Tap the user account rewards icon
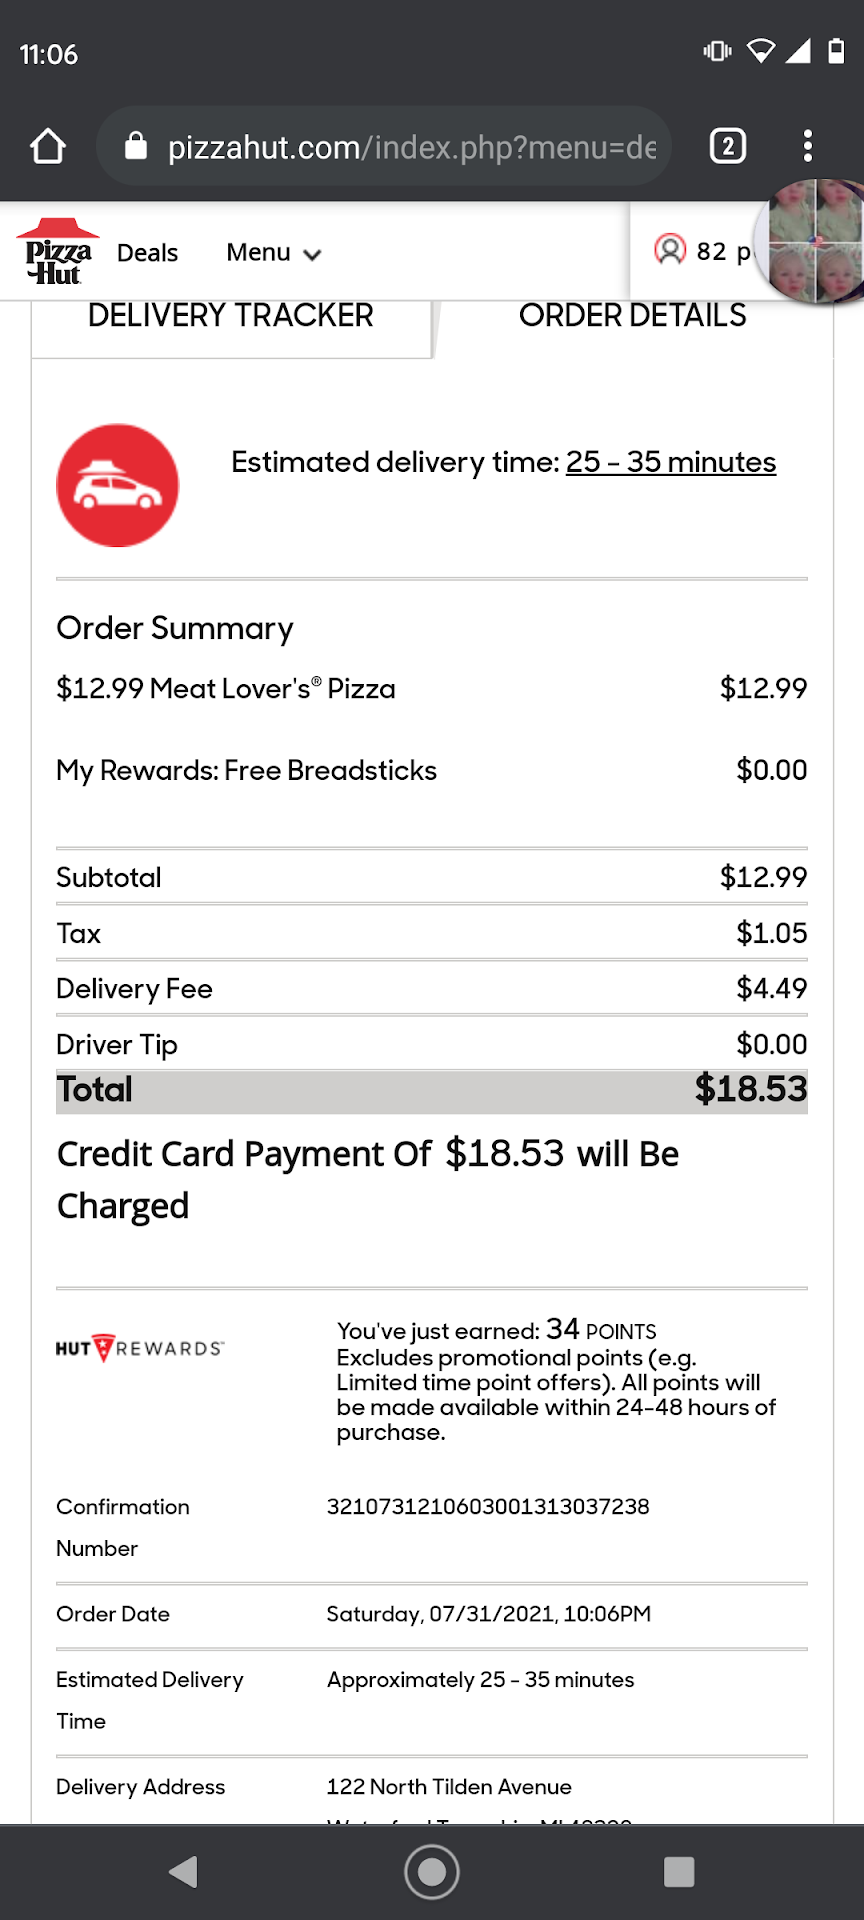 669,250
